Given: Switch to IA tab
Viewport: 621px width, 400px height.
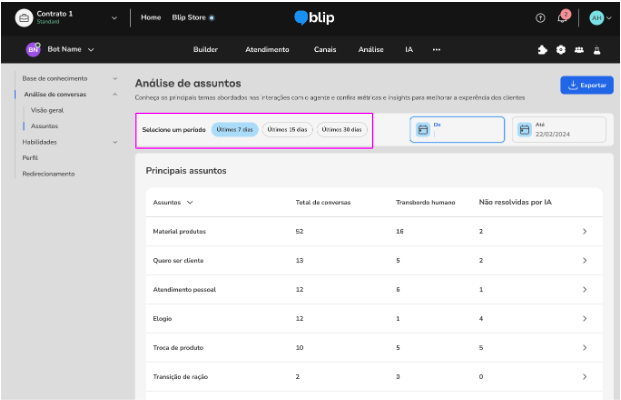Looking at the screenshot, I should point(409,50).
